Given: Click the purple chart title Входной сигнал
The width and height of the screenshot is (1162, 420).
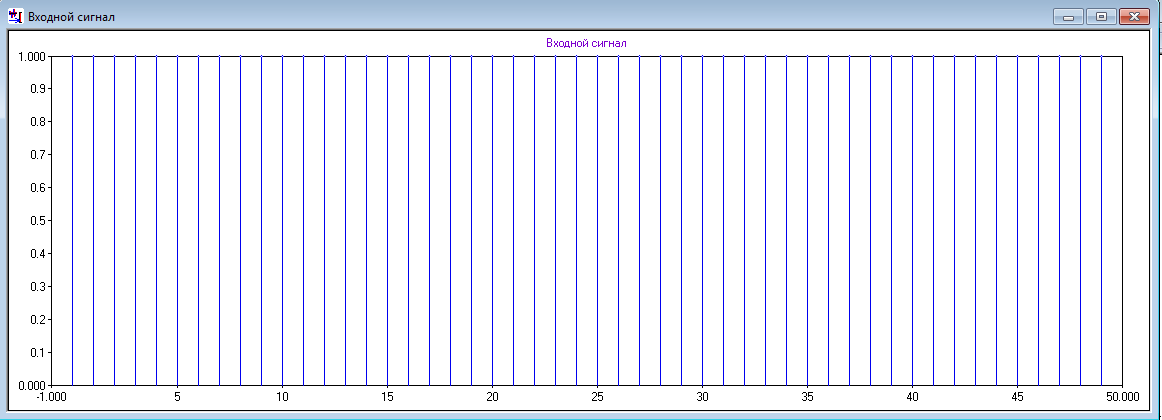Looking at the screenshot, I should [x=586, y=43].
